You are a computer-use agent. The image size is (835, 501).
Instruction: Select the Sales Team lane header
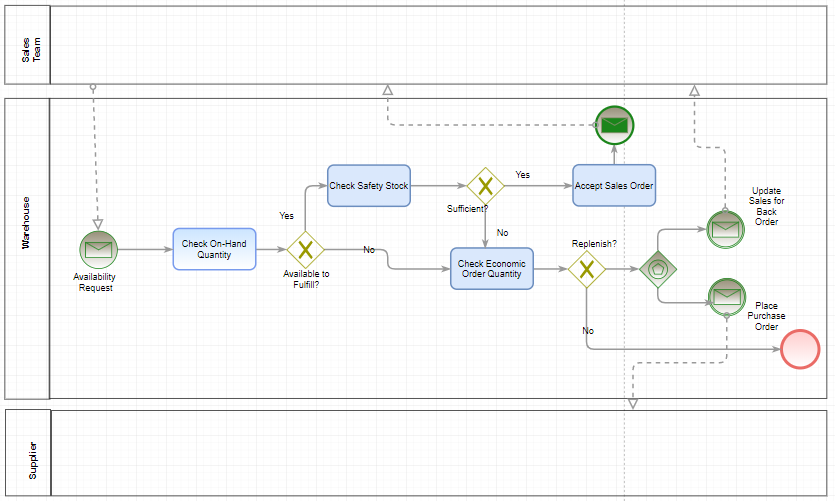[x=28, y=45]
